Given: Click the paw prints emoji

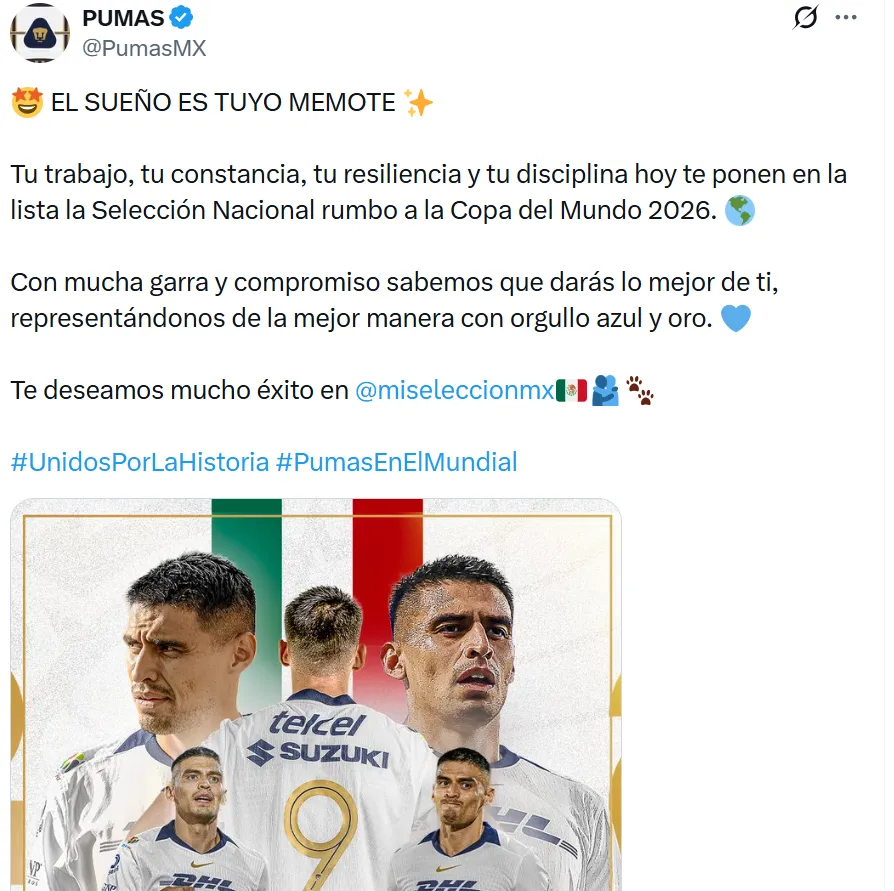Looking at the screenshot, I should click(x=640, y=390).
